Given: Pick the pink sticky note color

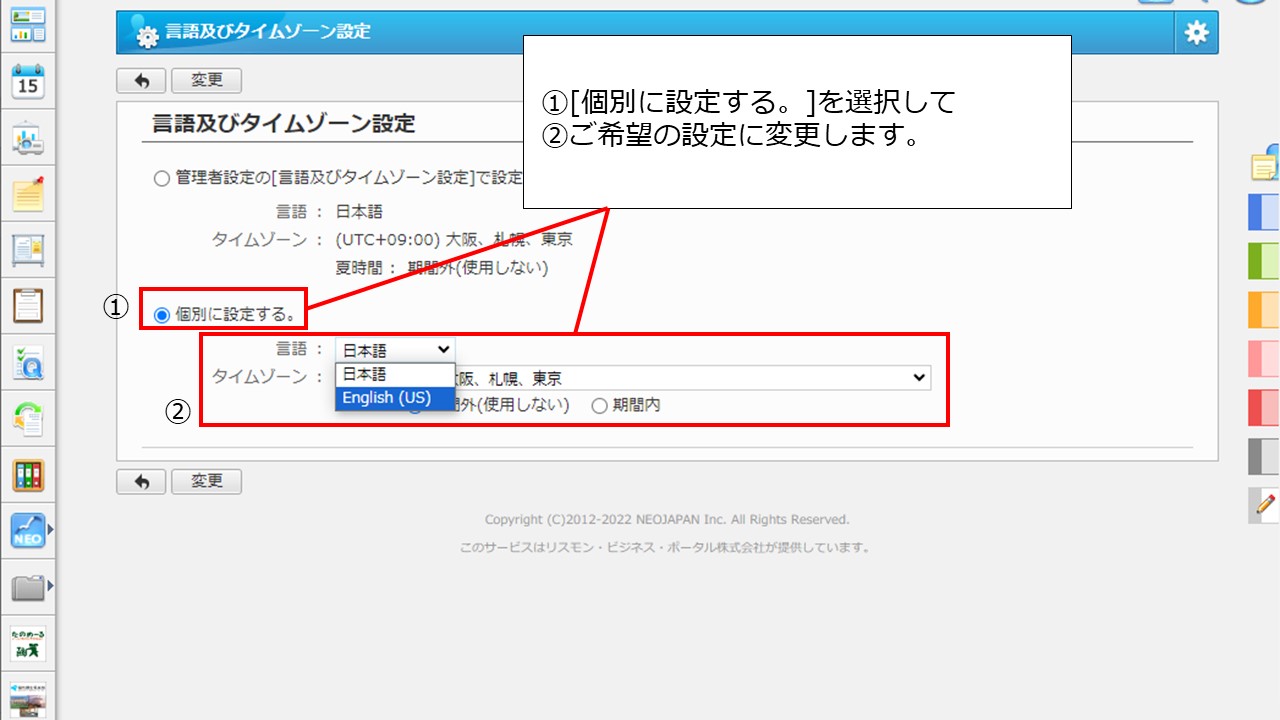Looking at the screenshot, I should (x=1264, y=358).
